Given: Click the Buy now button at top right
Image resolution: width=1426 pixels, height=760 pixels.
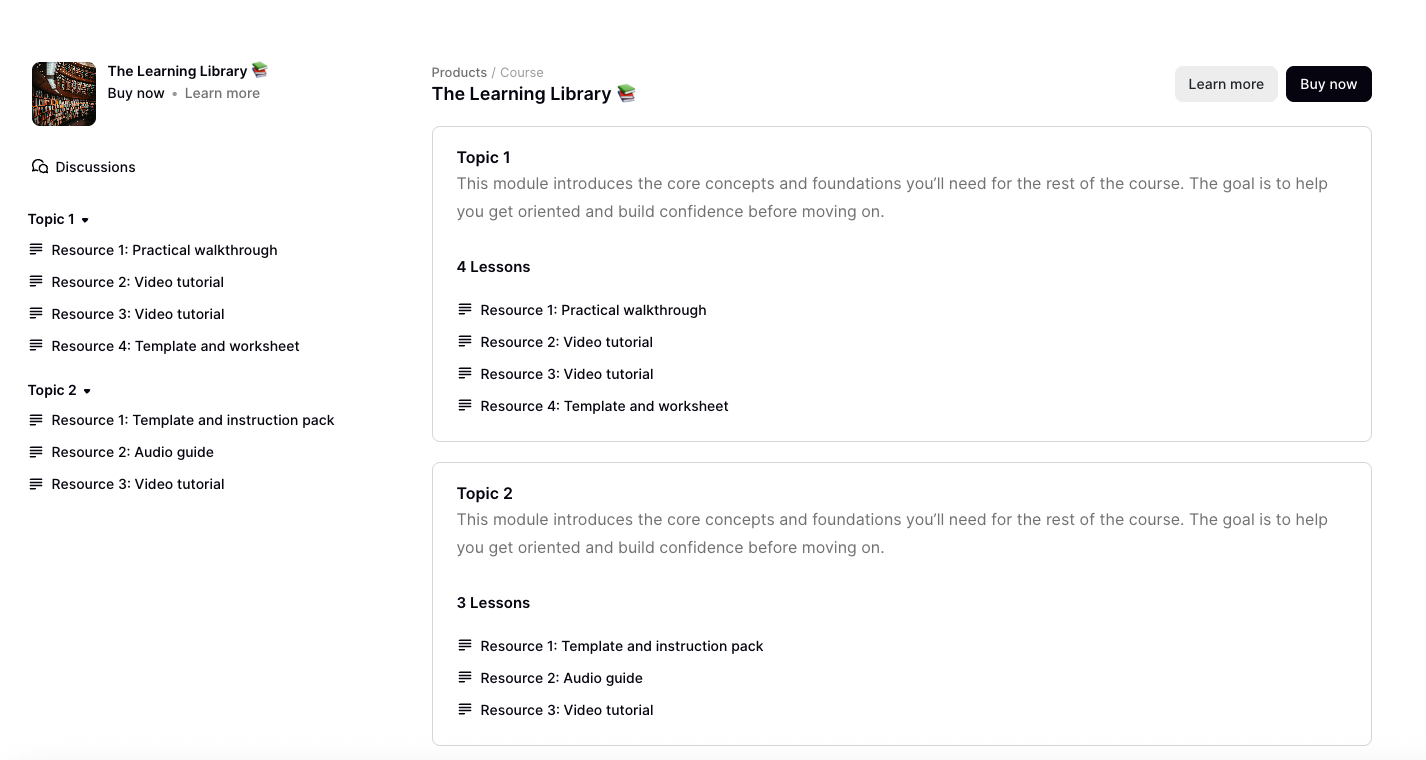Looking at the screenshot, I should tap(1328, 84).
